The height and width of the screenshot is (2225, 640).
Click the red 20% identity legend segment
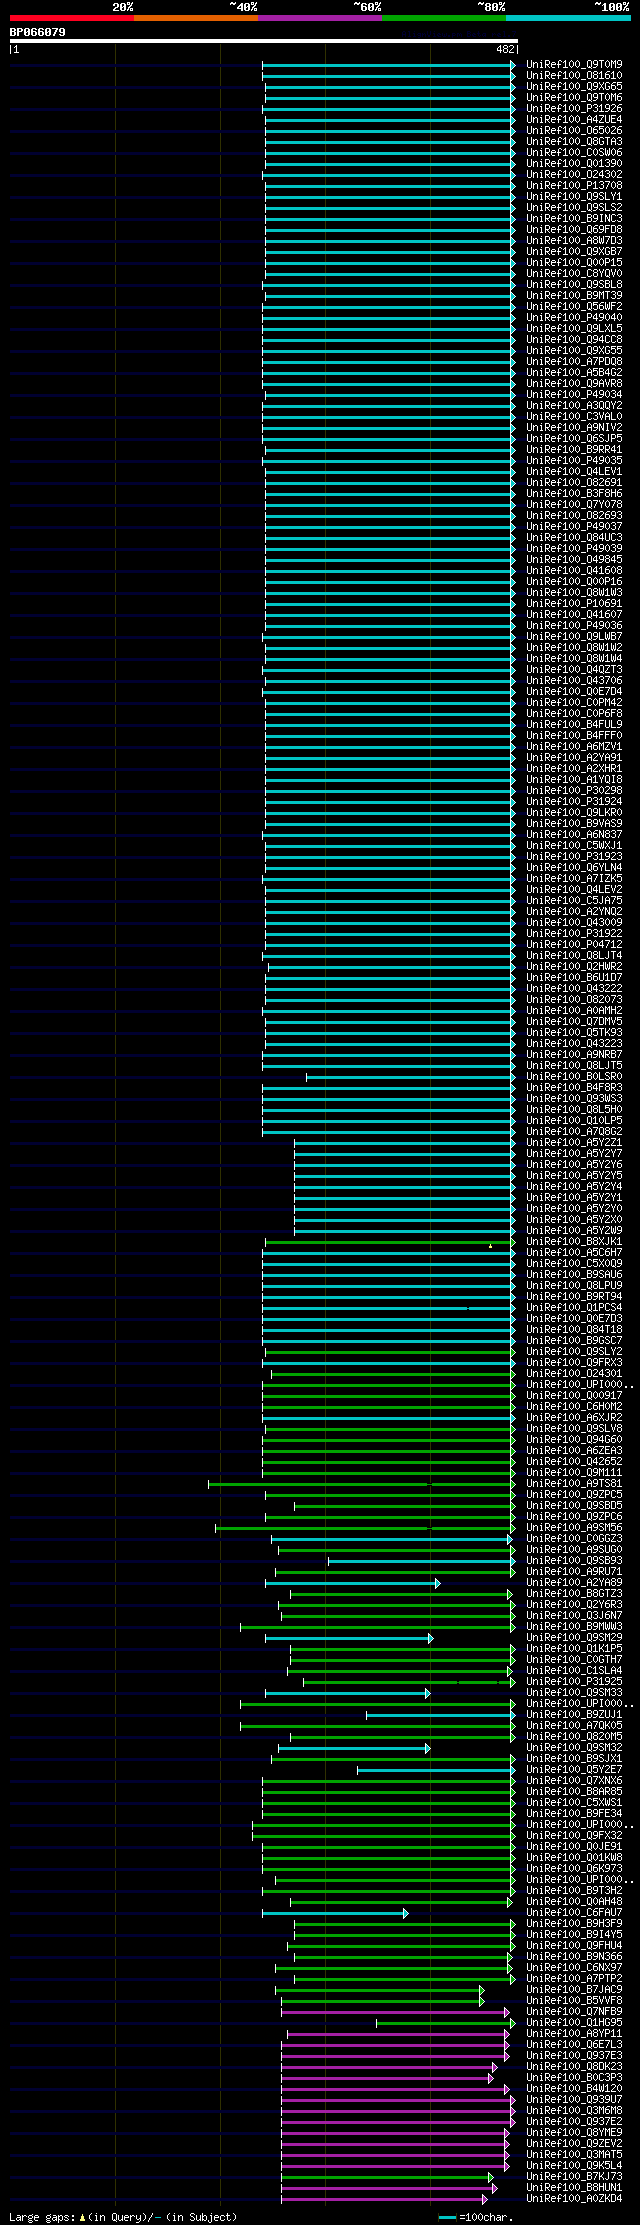pos(72,18)
